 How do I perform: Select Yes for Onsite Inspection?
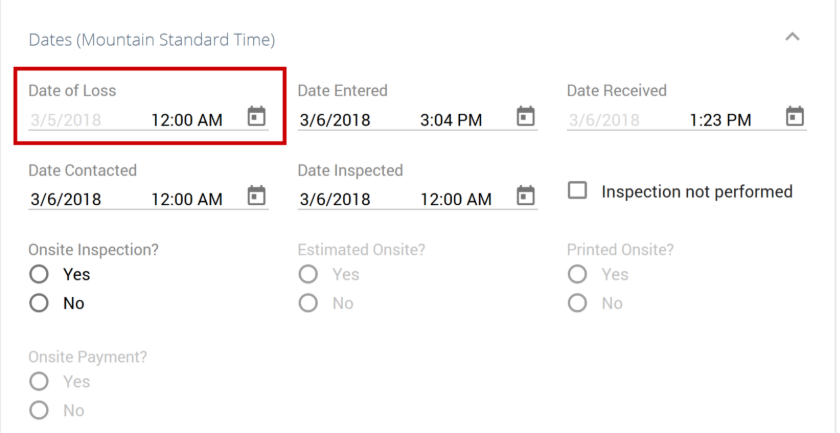point(39,274)
